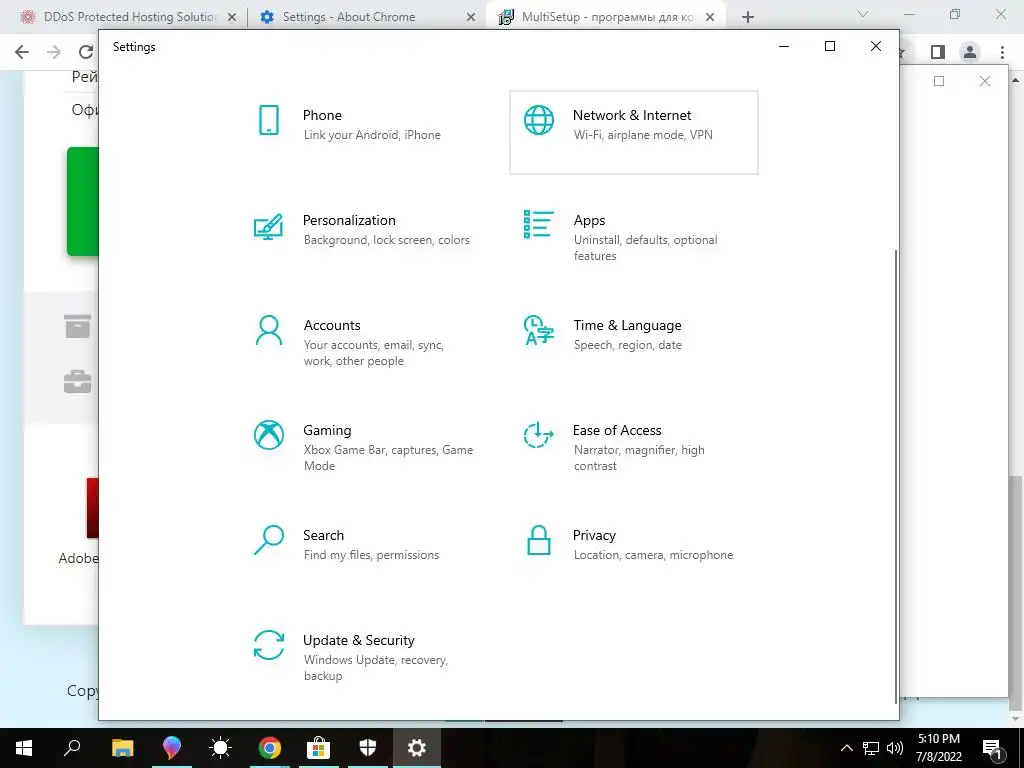Open the Search magnifier icon in Settings
This screenshot has height=768, width=1024.
[x=268, y=540]
